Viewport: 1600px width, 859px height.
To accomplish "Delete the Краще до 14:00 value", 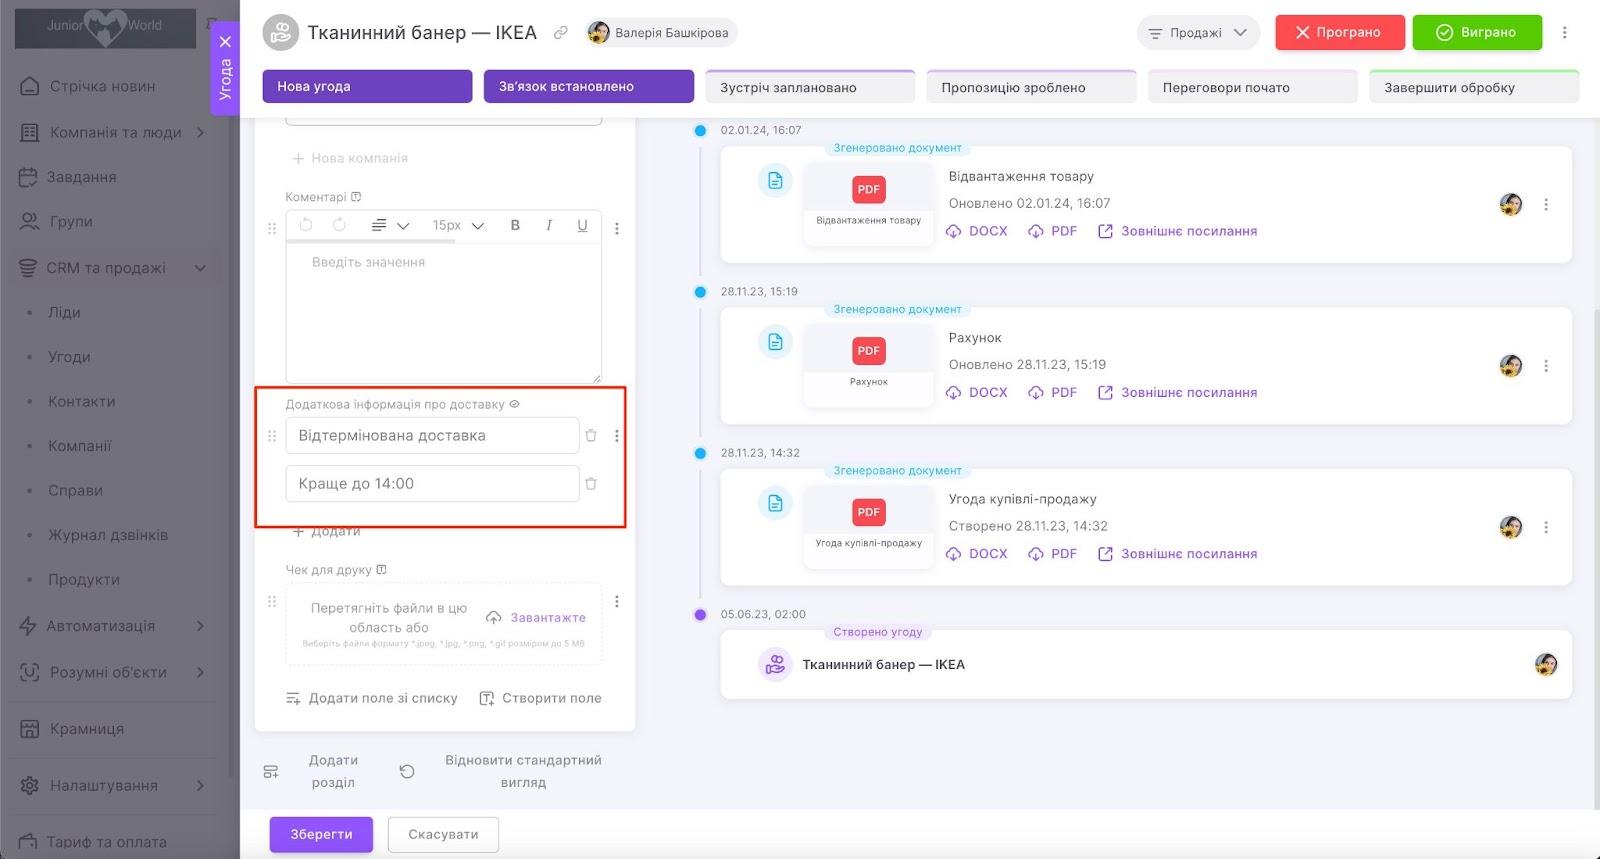I will 591,483.
